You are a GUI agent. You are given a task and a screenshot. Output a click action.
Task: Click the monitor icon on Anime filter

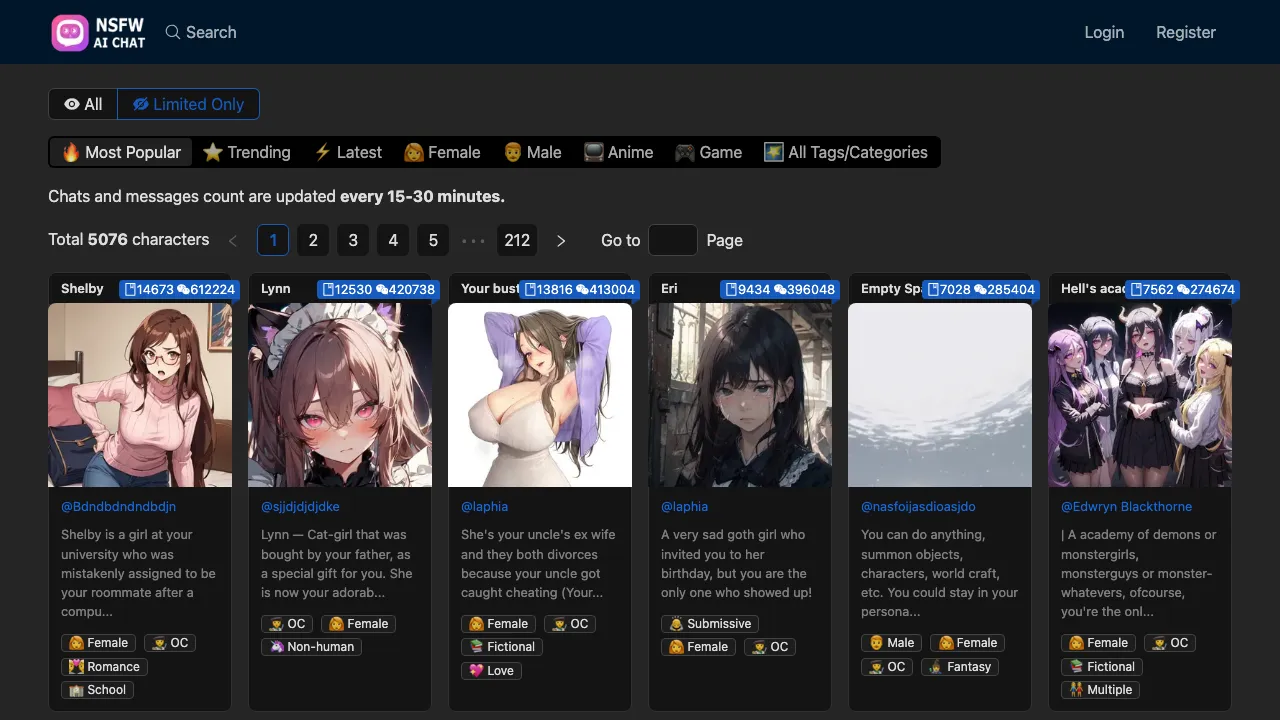coord(594,152)
